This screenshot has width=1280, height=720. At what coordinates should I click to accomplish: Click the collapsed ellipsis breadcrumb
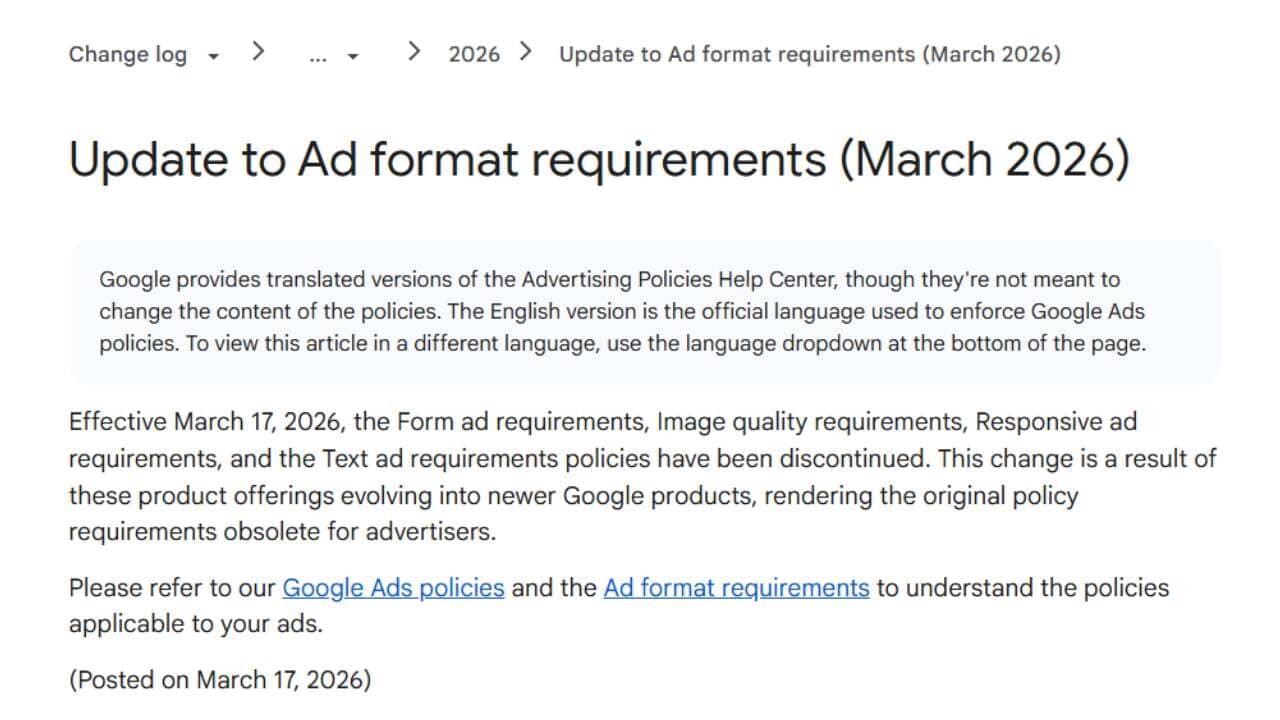pos(318,57)
